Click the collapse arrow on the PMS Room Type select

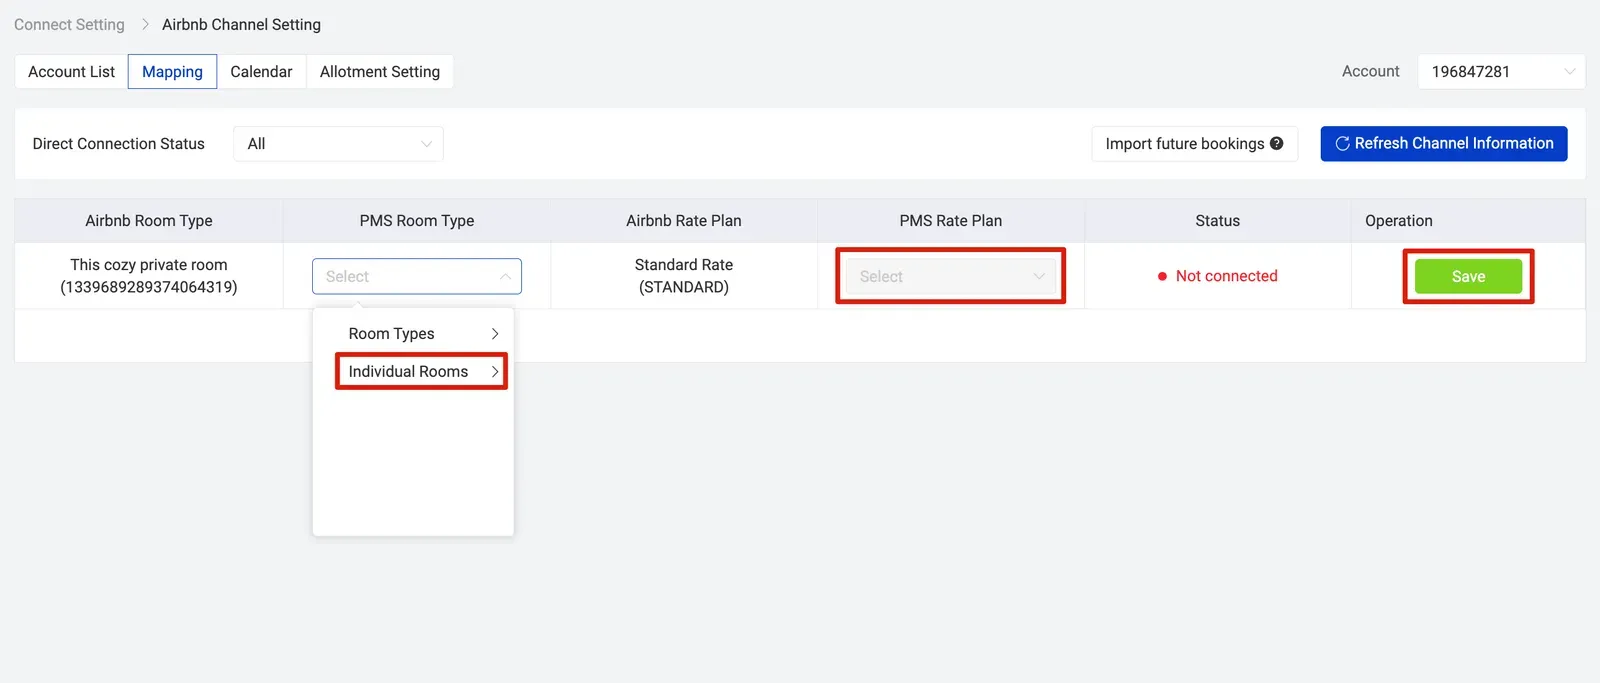(x=505, y=276)
